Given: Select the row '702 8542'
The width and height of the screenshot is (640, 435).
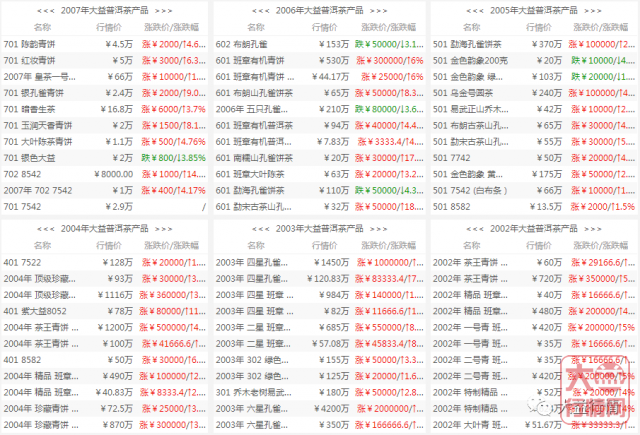Looking at the screenshot, I should pyautogui.click(x=104, y=174).
